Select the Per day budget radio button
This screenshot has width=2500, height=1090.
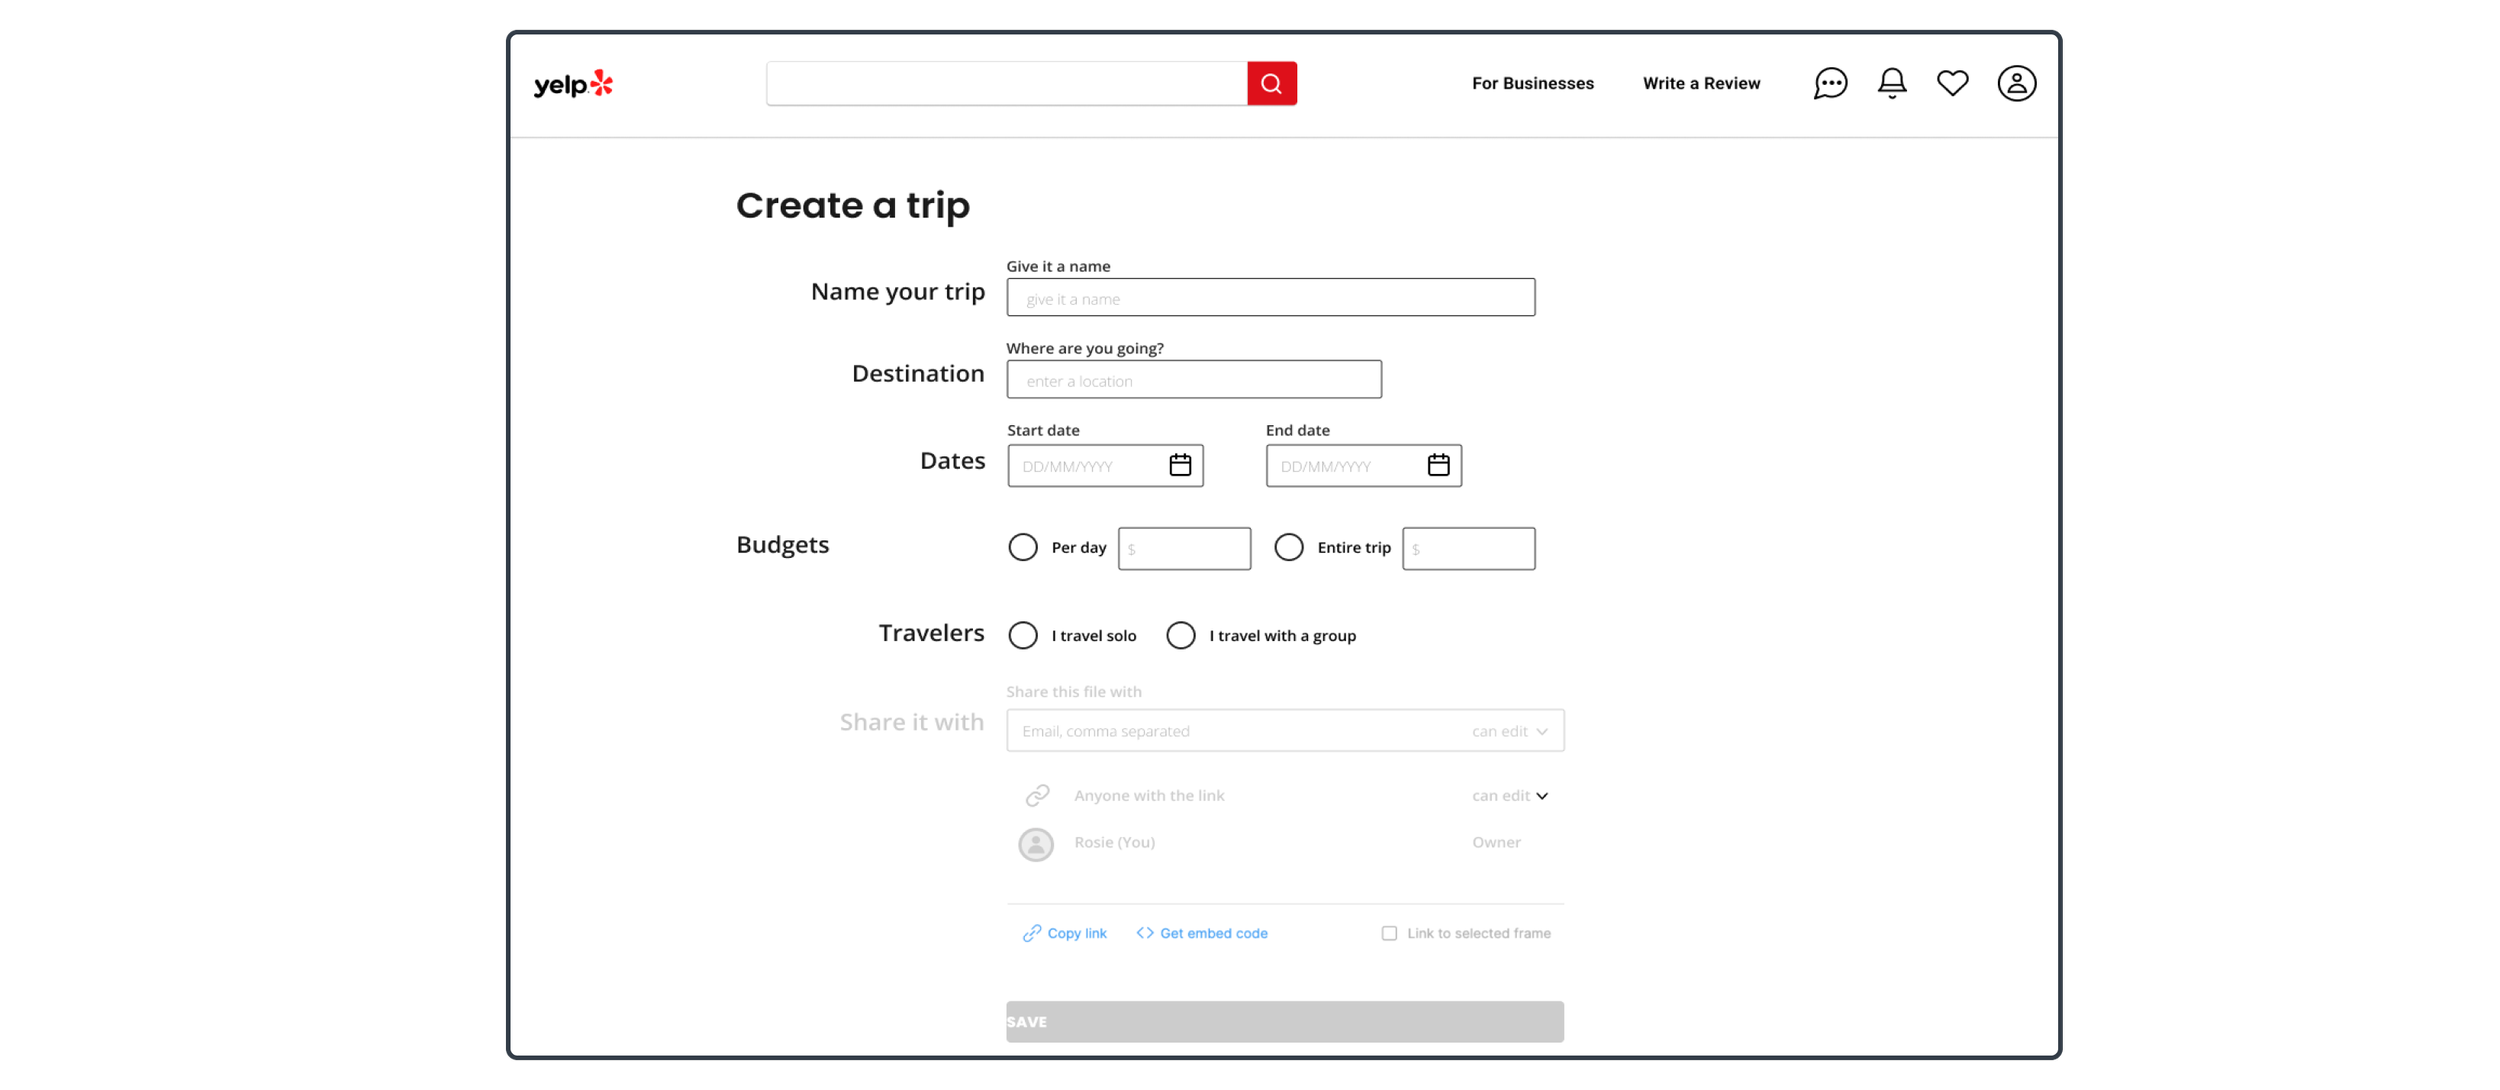coord(1023,547)
